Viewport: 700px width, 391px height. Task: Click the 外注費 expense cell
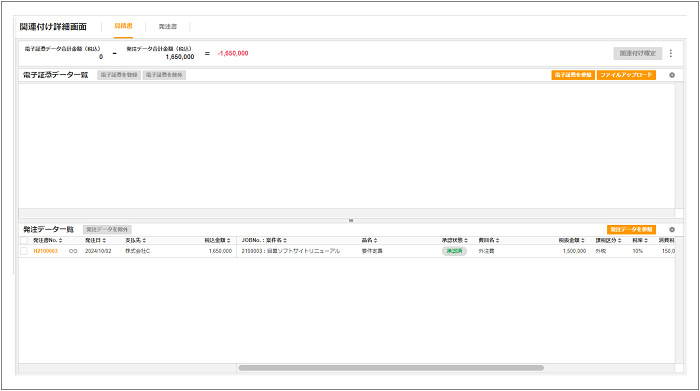pyautogui.click(x=486, y=251)
